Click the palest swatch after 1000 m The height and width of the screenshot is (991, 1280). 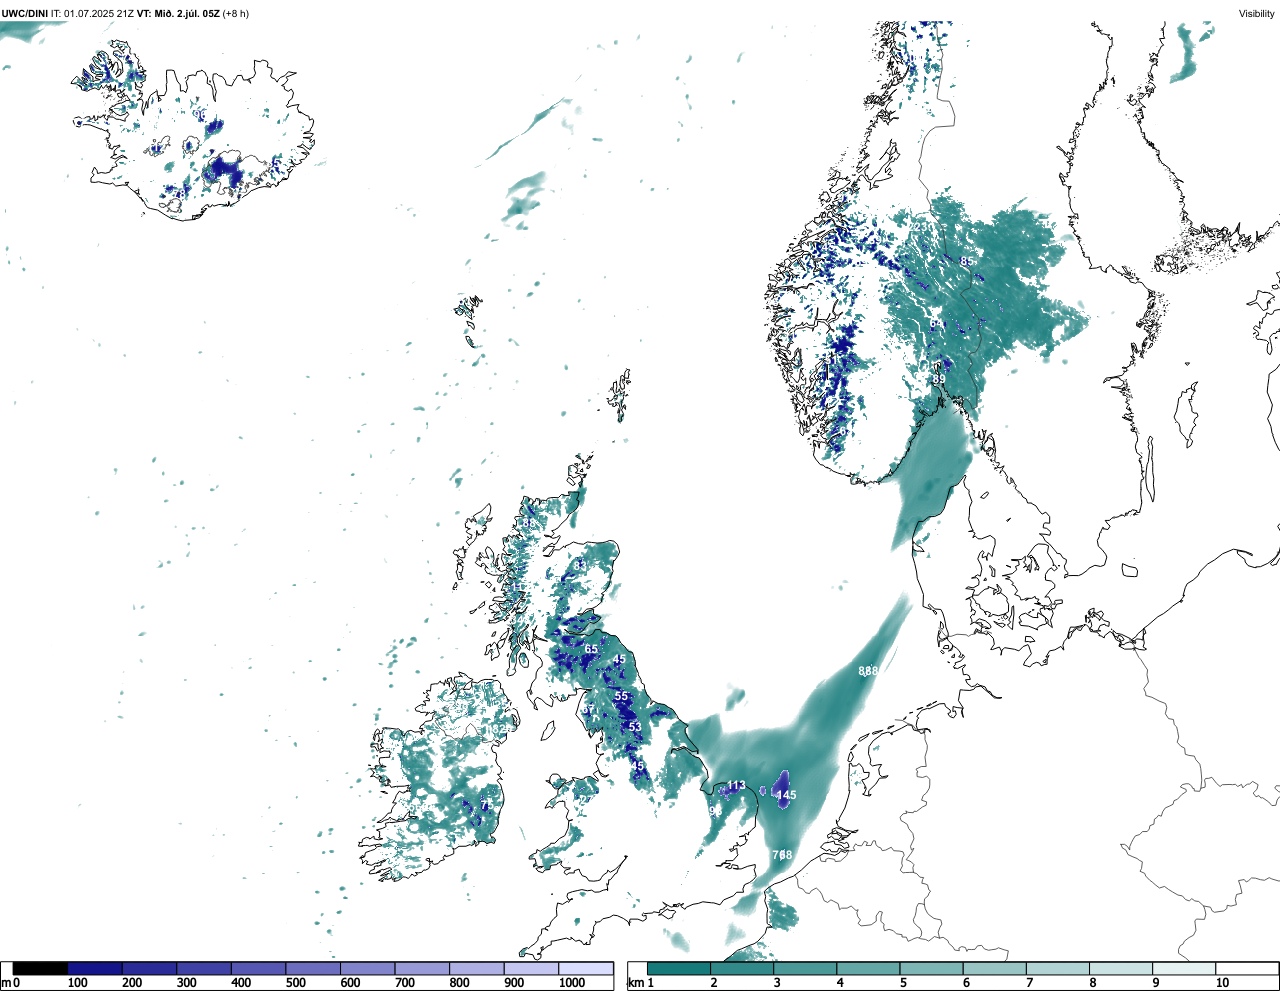pyautogui.click(x=586, y=969)
